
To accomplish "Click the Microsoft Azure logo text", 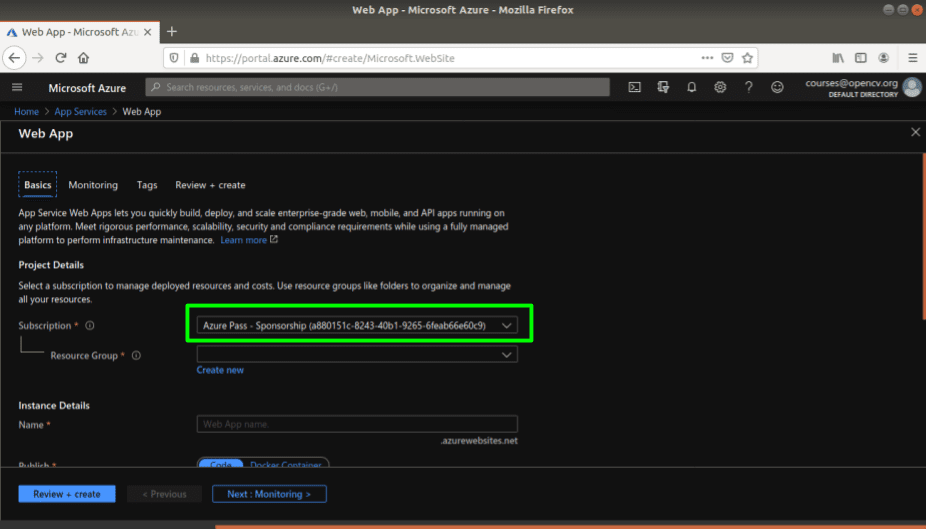I will [x=87, y=88].
